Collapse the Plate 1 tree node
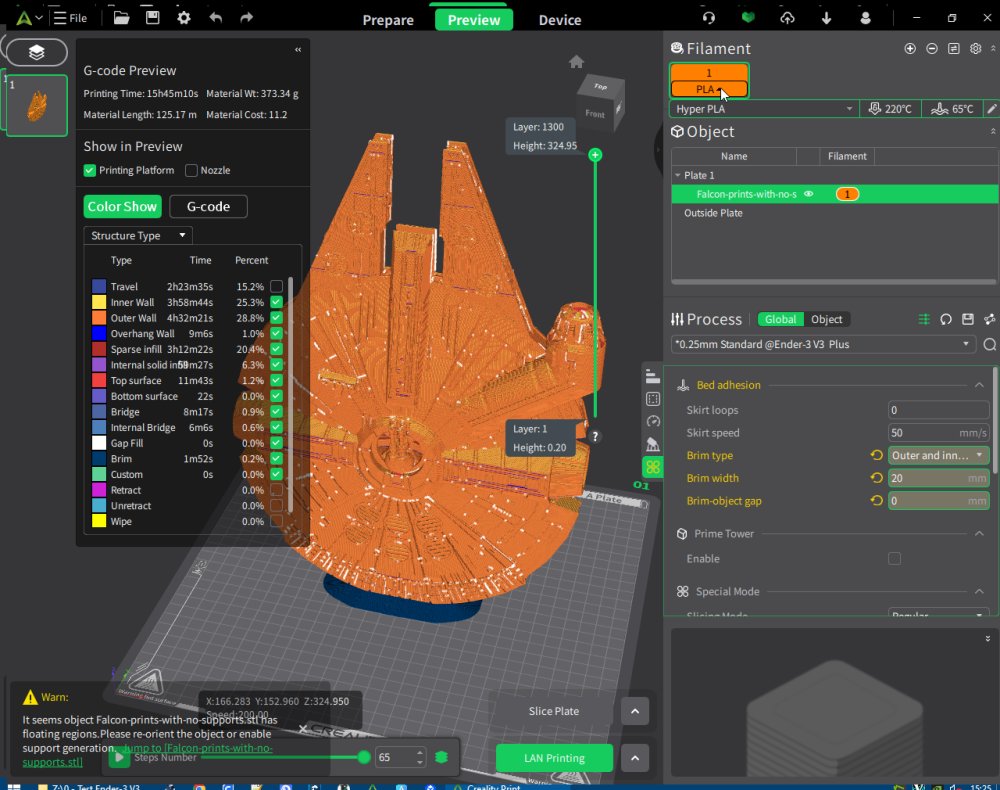 pos(677,175)
